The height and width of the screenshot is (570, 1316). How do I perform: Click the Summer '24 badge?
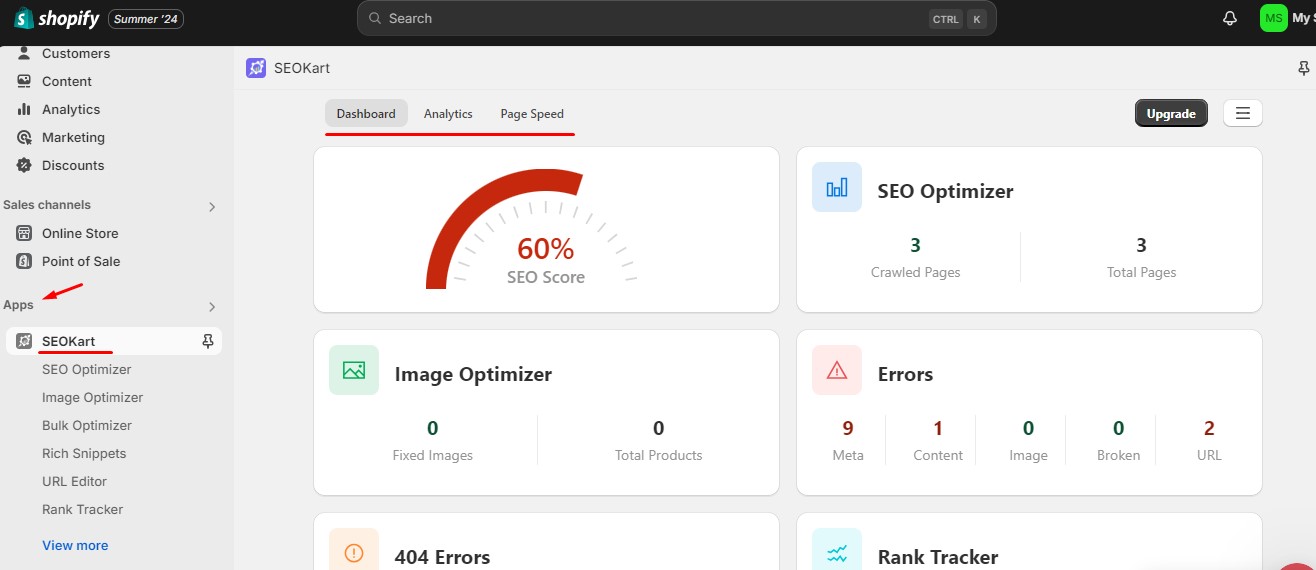point(146,19)
